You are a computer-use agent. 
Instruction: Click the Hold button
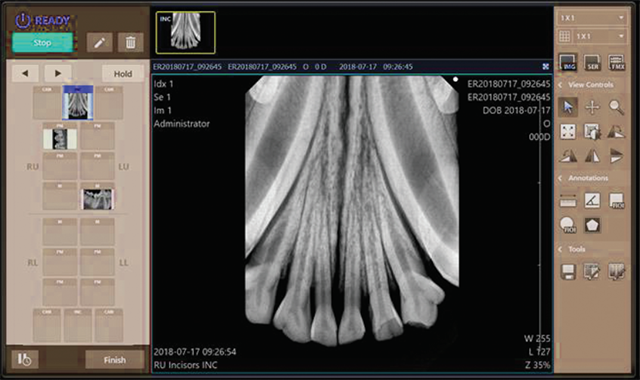(123, 74)
